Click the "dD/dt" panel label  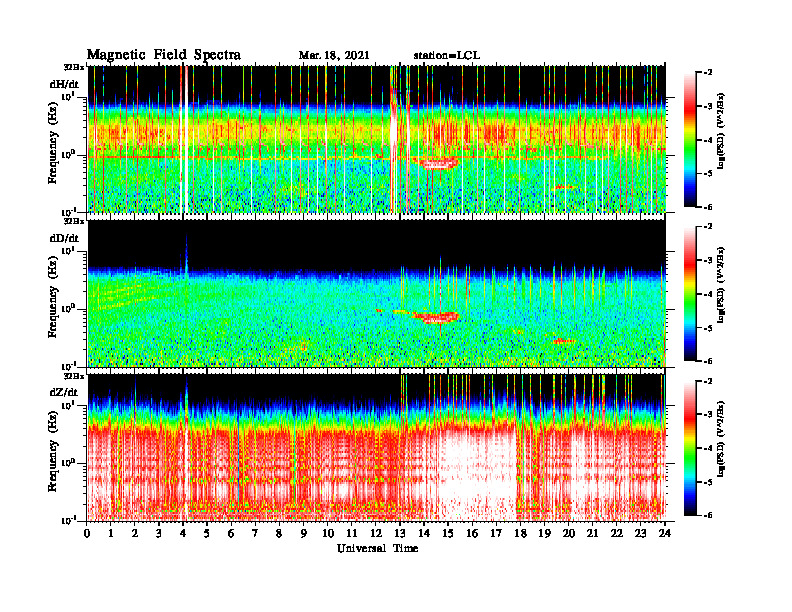tap(64, 238)
